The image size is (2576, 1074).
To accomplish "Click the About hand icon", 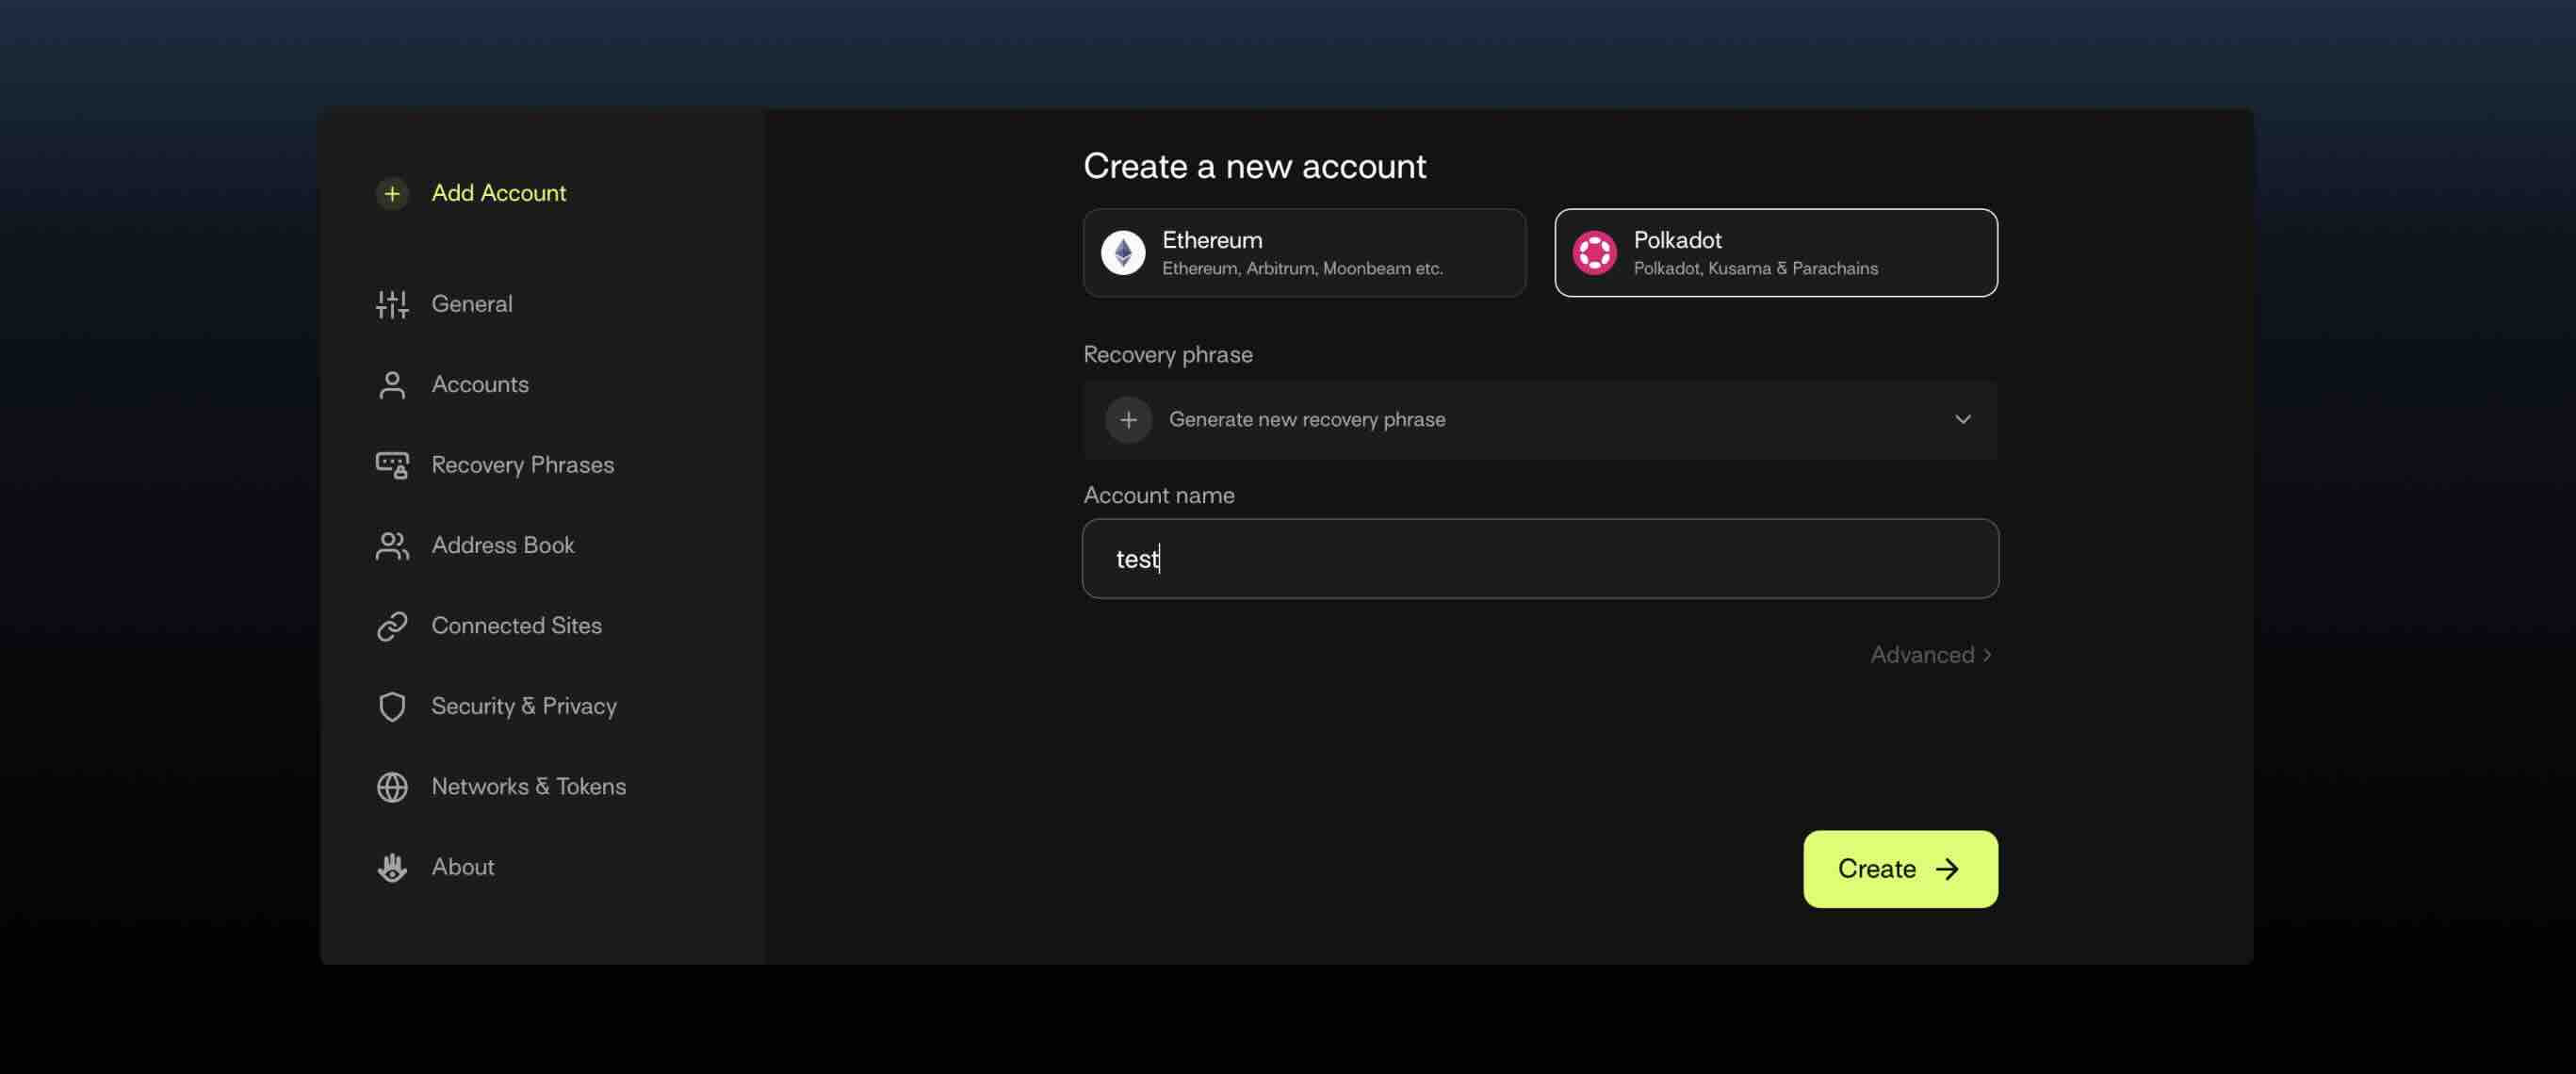I will pos(392,868).
